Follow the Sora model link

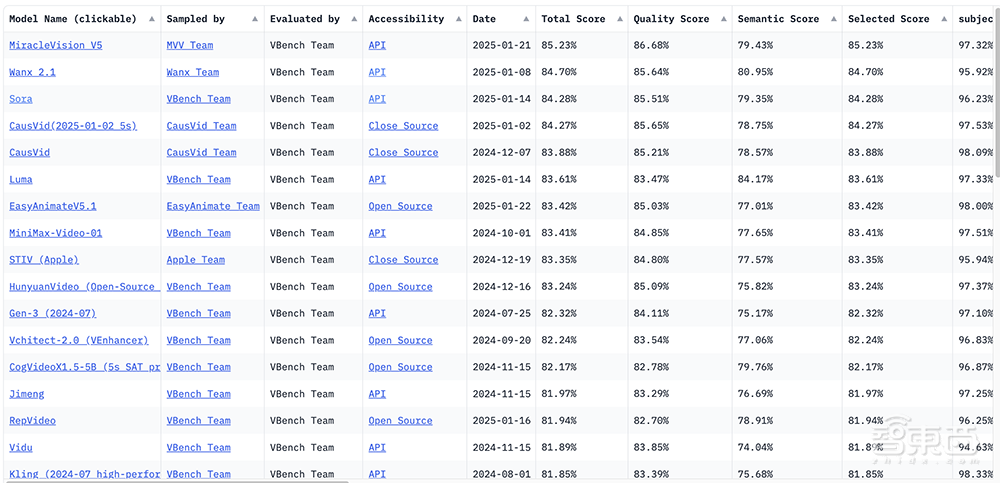[21, 99]
